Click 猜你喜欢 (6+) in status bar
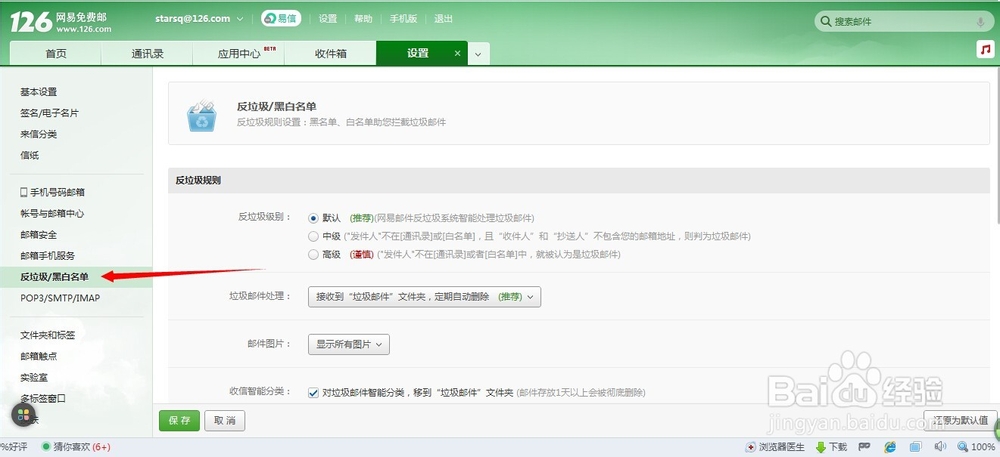1000x457 pixels. pos(76,447)
